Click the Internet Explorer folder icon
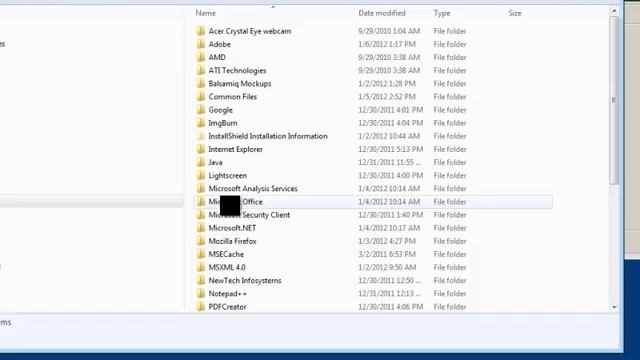 pyautogui.click(x=200, y=149)
